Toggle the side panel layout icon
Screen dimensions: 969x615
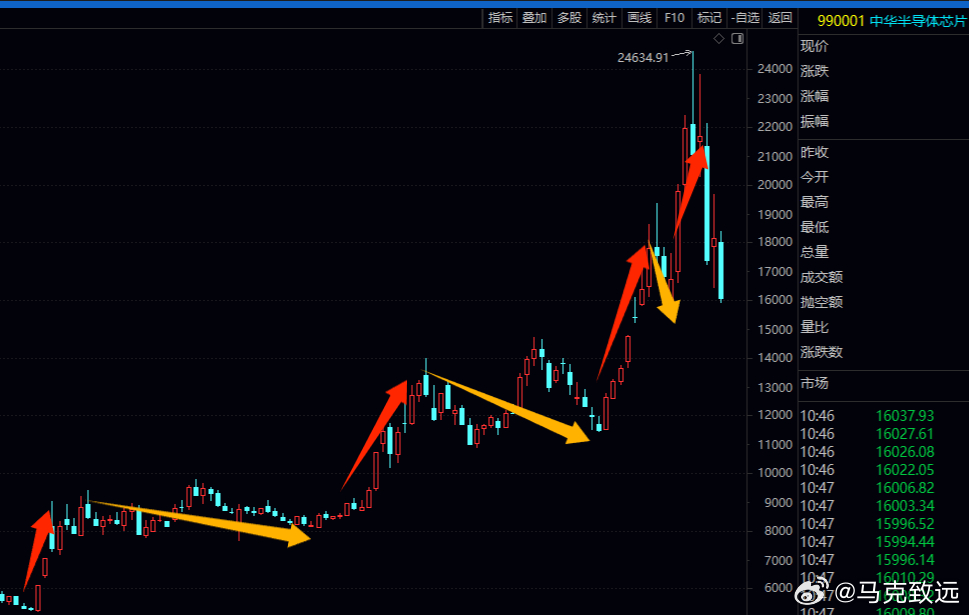(737, 38)
